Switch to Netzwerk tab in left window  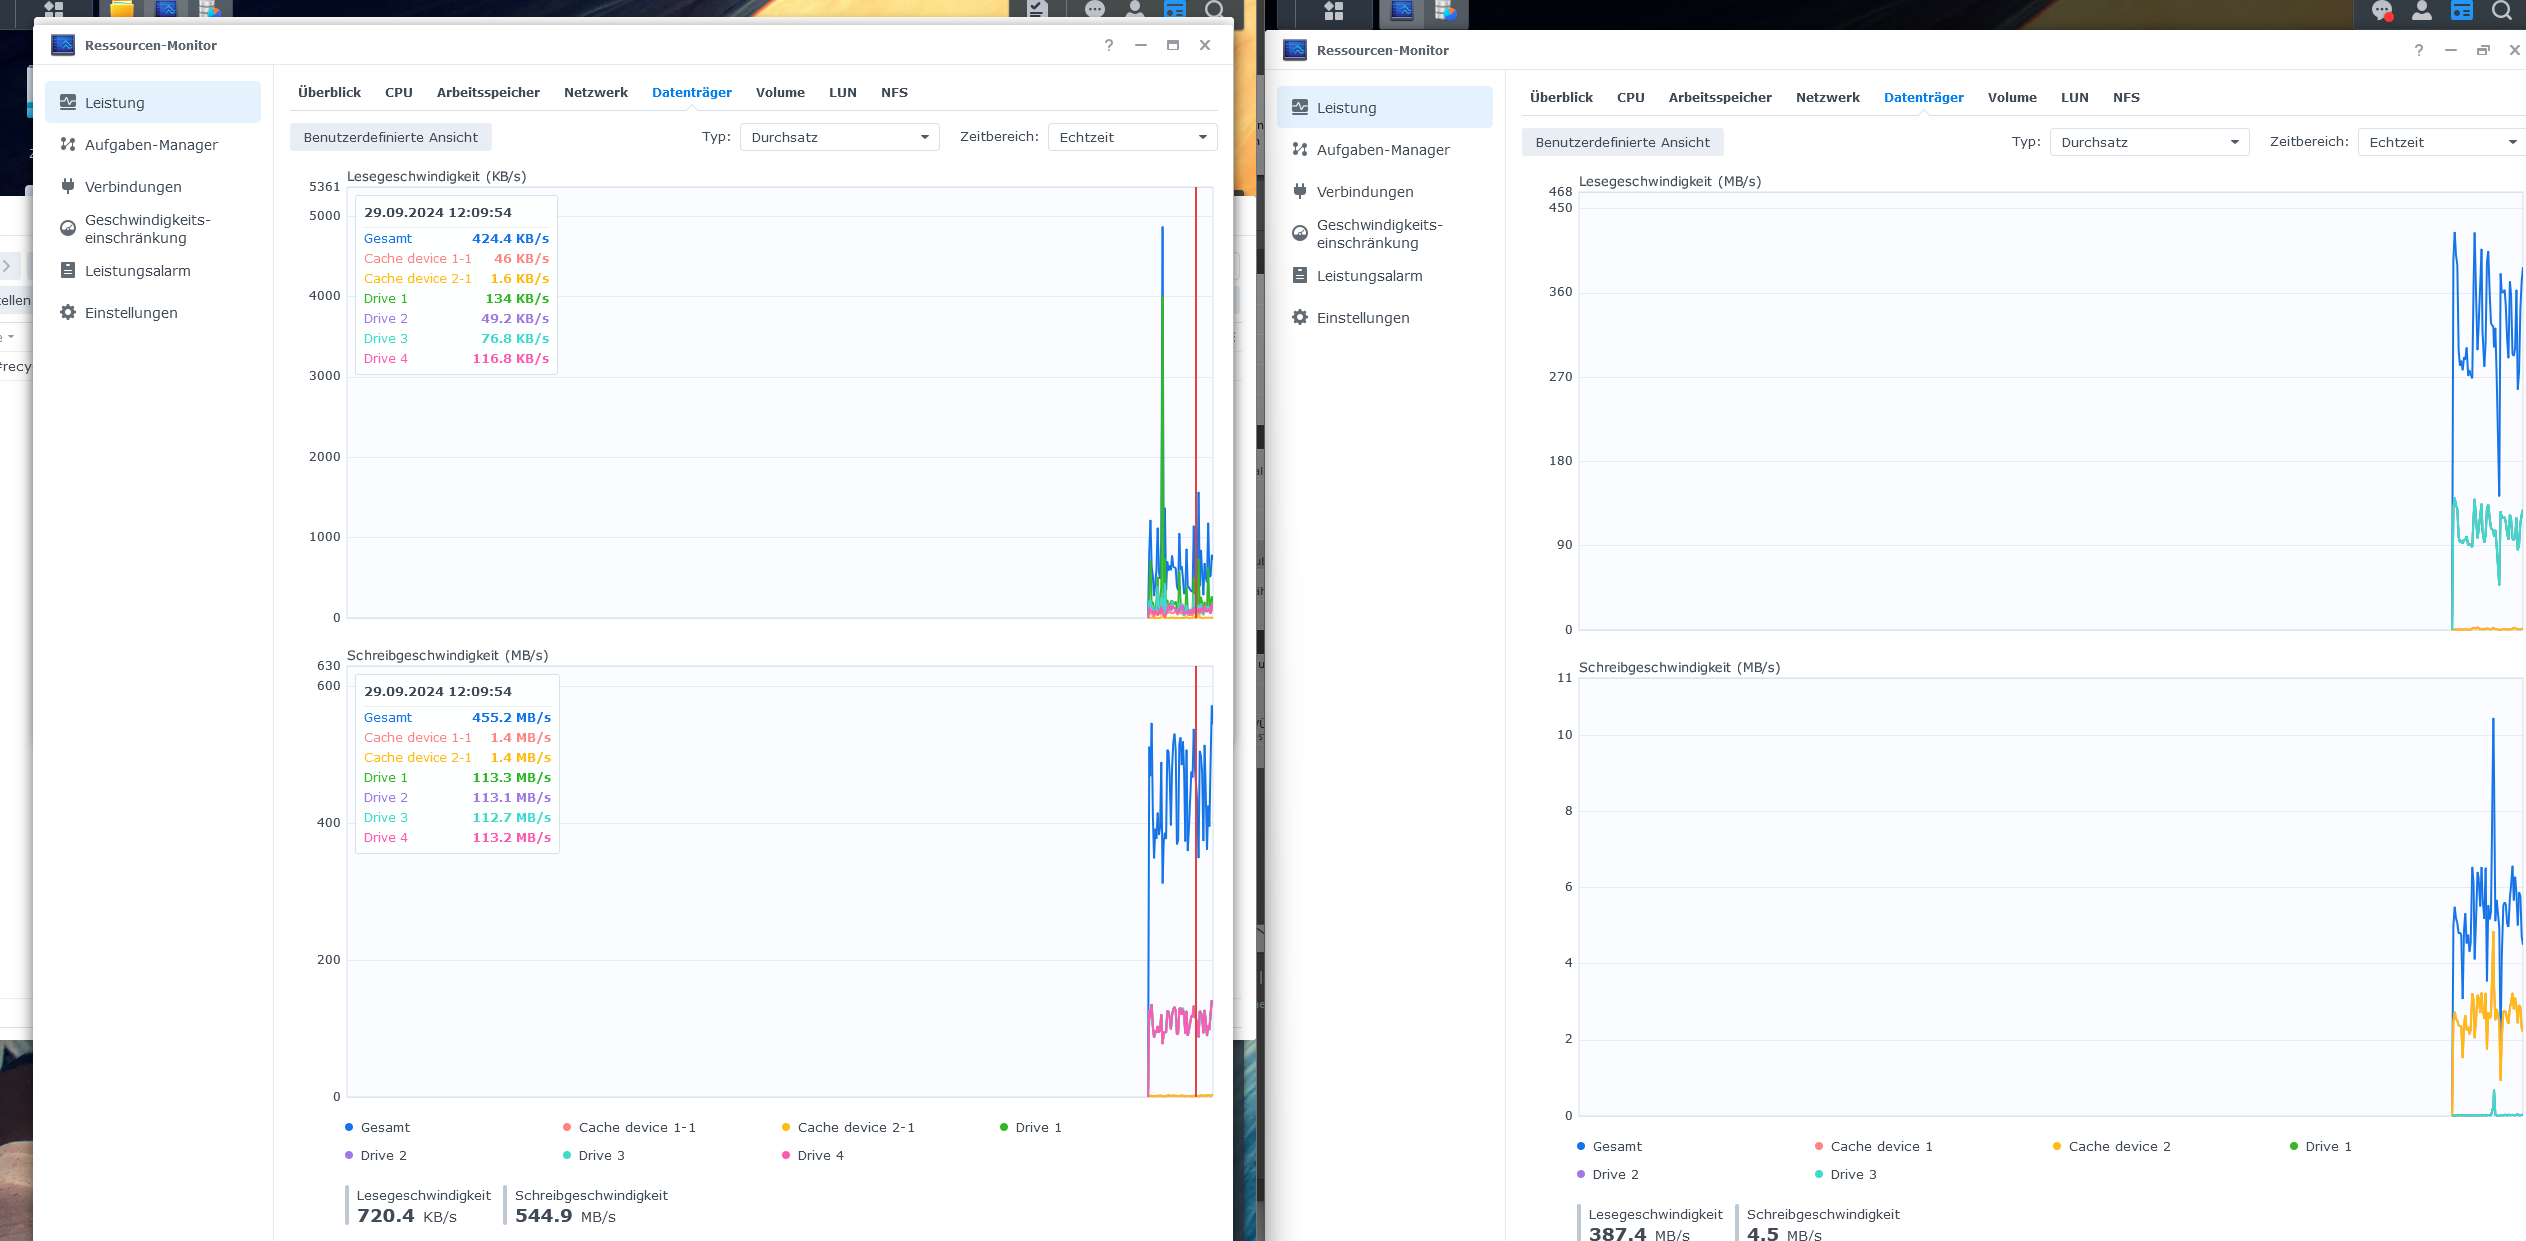coord(595,92)
